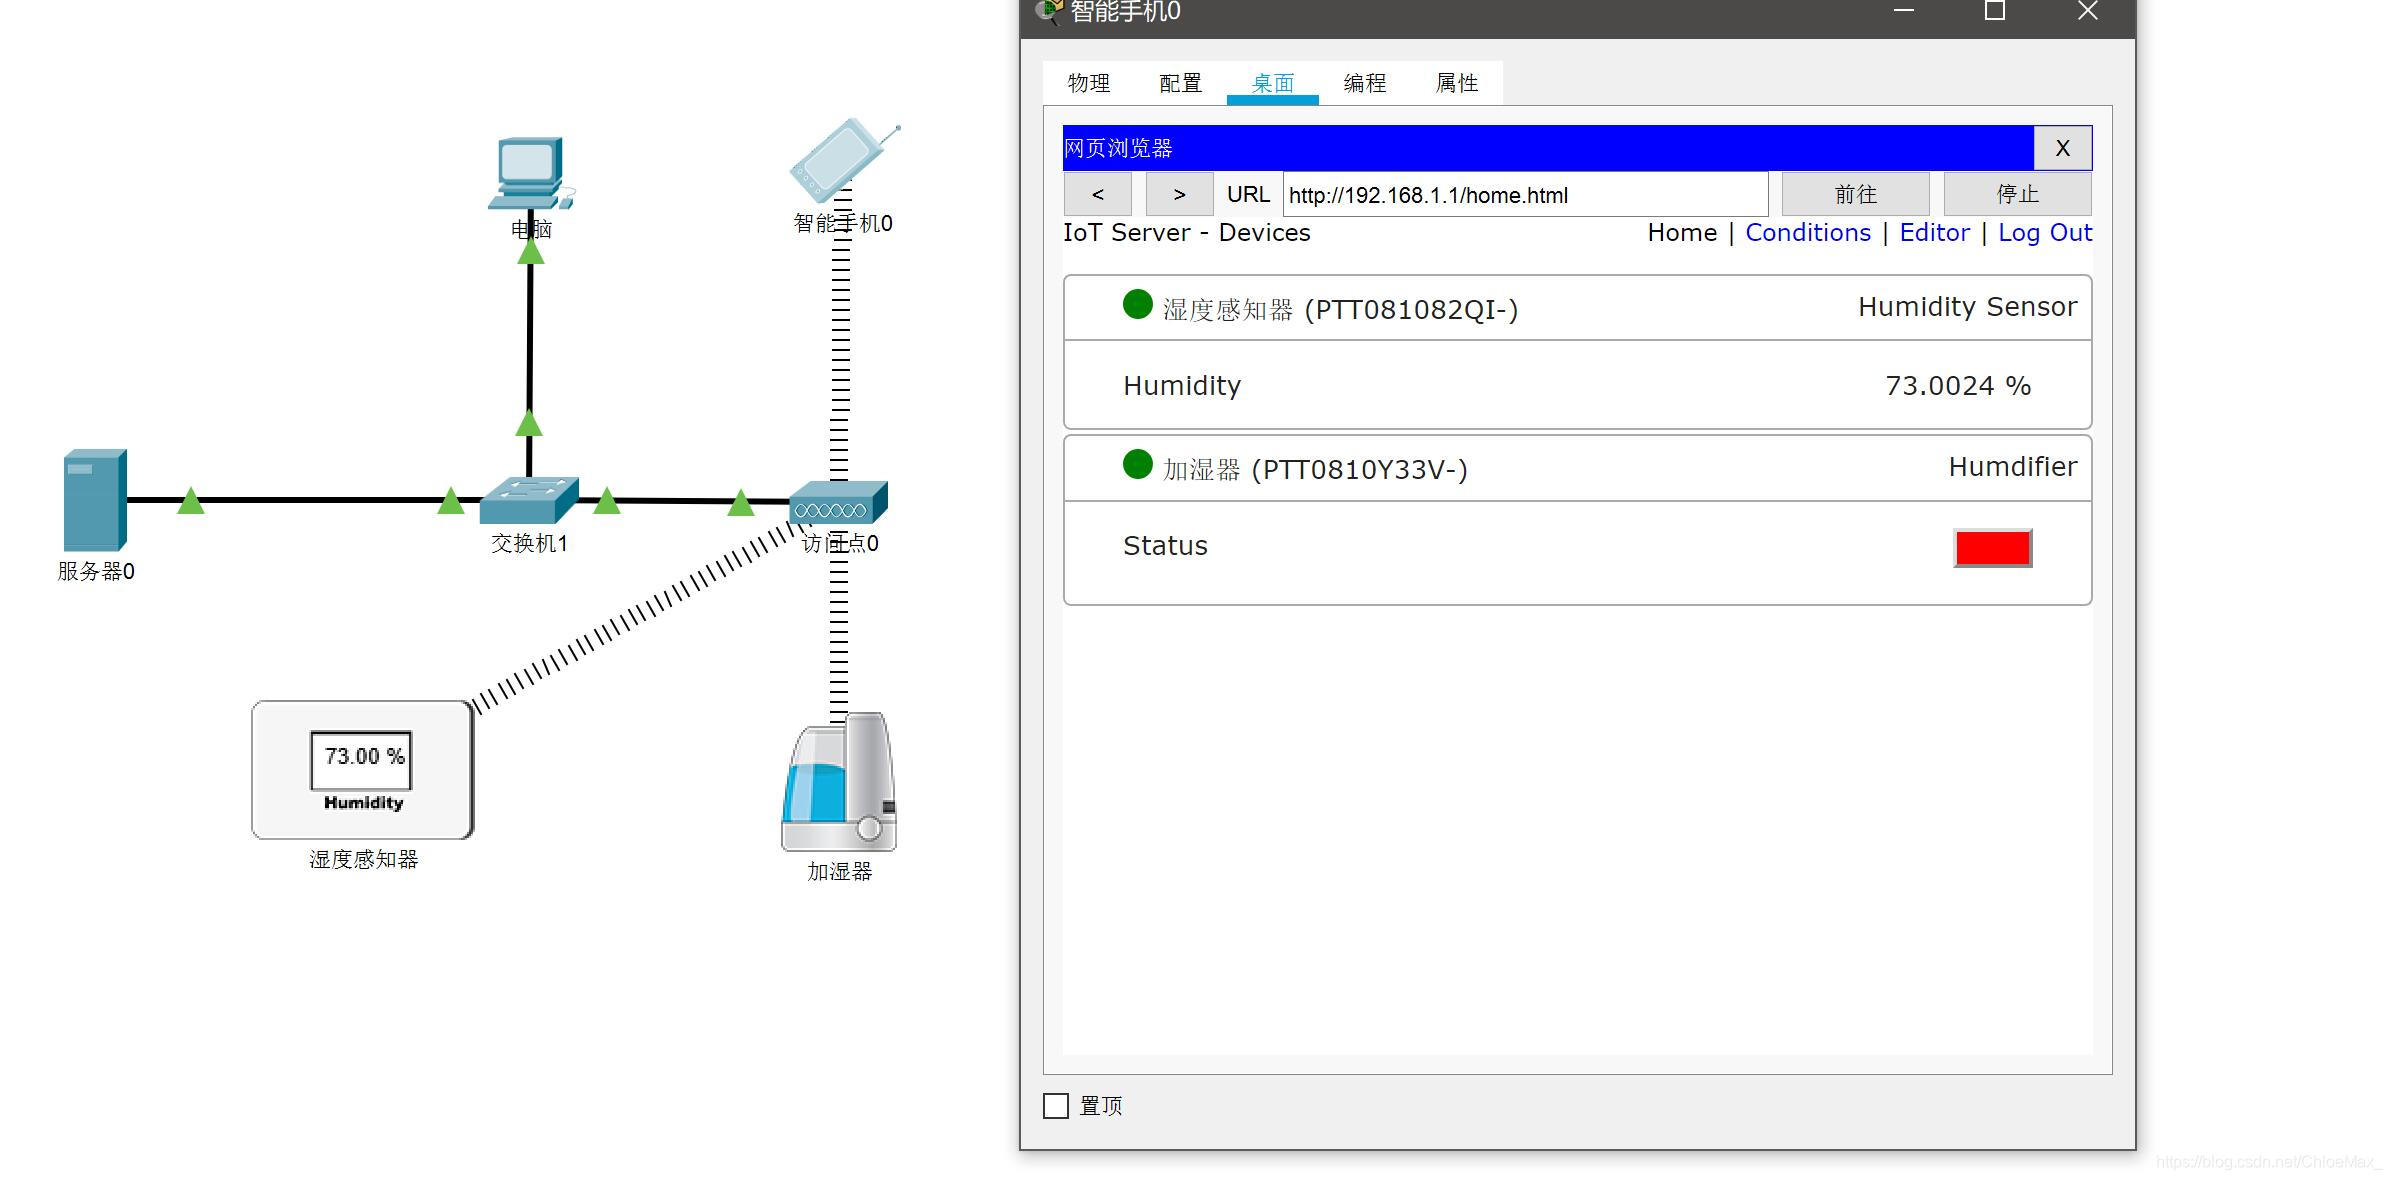
Task: Switch to the Config tab
Action: click(1180, 83)
